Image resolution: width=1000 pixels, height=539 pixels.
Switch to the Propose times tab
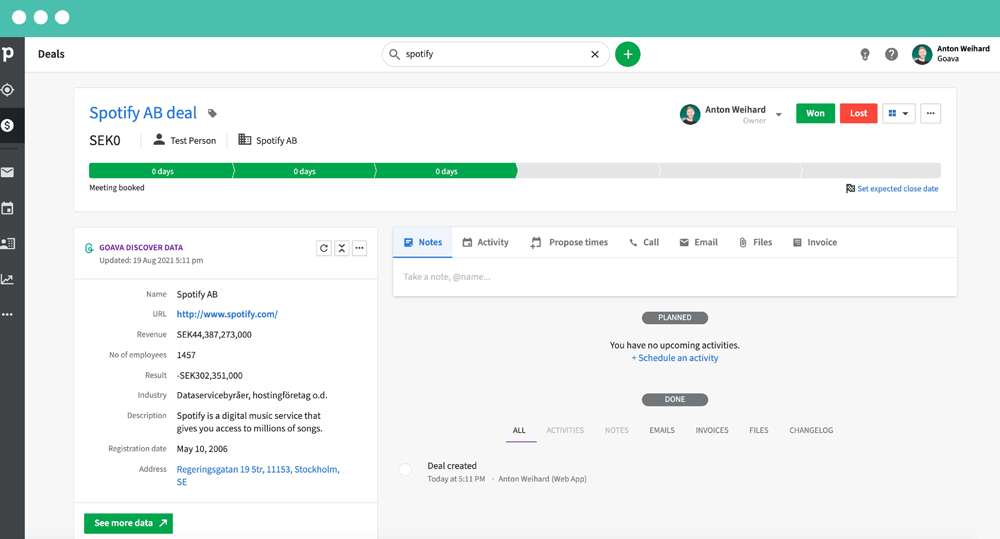click(x=569, y=242)
